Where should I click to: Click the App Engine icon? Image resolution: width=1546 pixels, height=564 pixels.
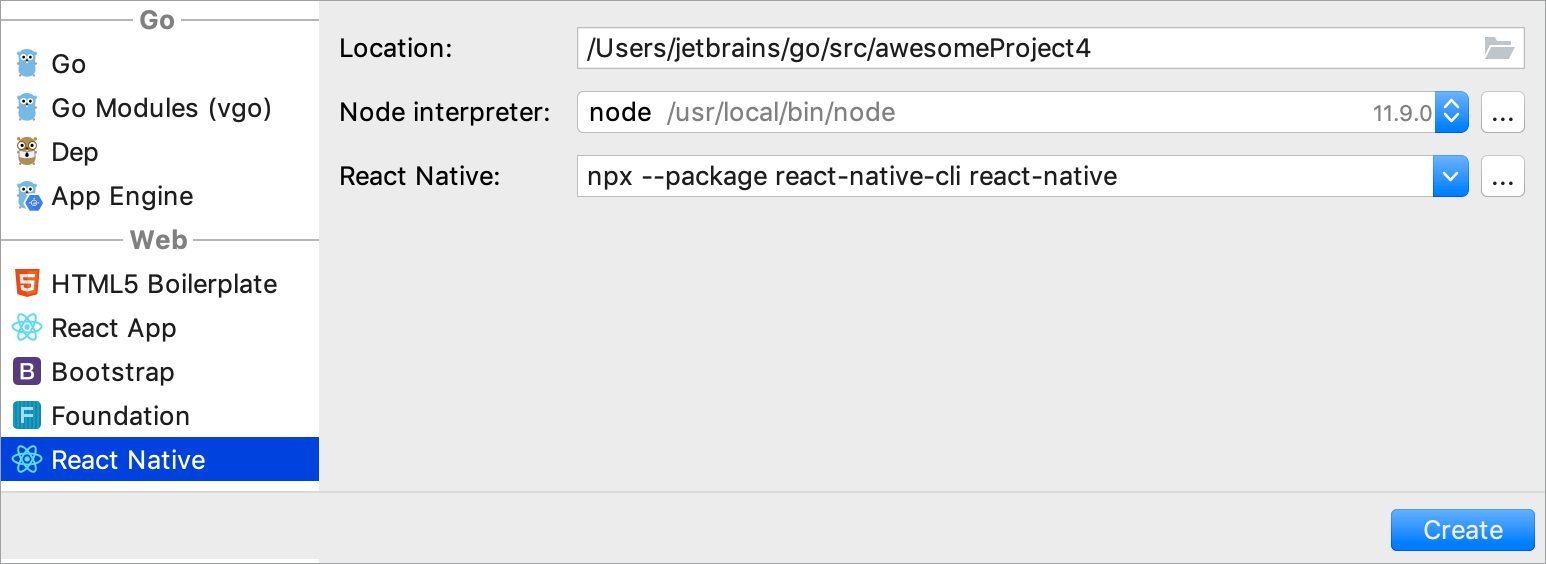[x=27, y=196]
